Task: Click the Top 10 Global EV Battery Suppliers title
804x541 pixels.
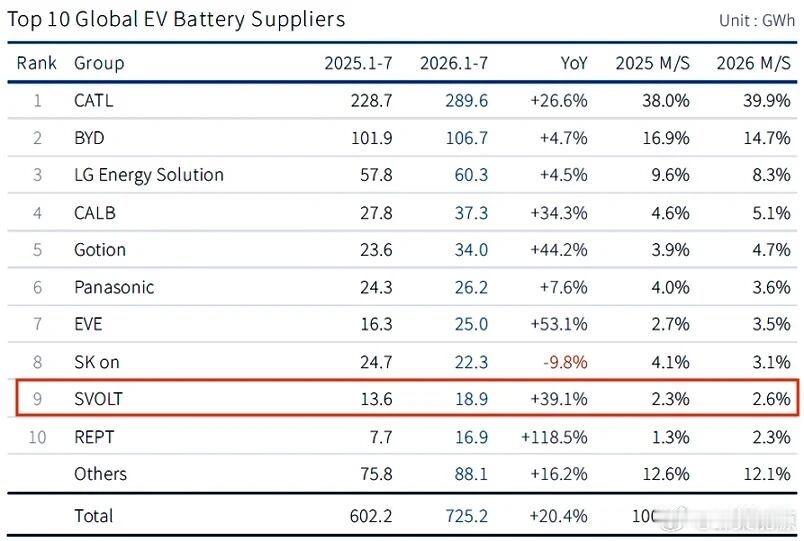Action: 176,19
